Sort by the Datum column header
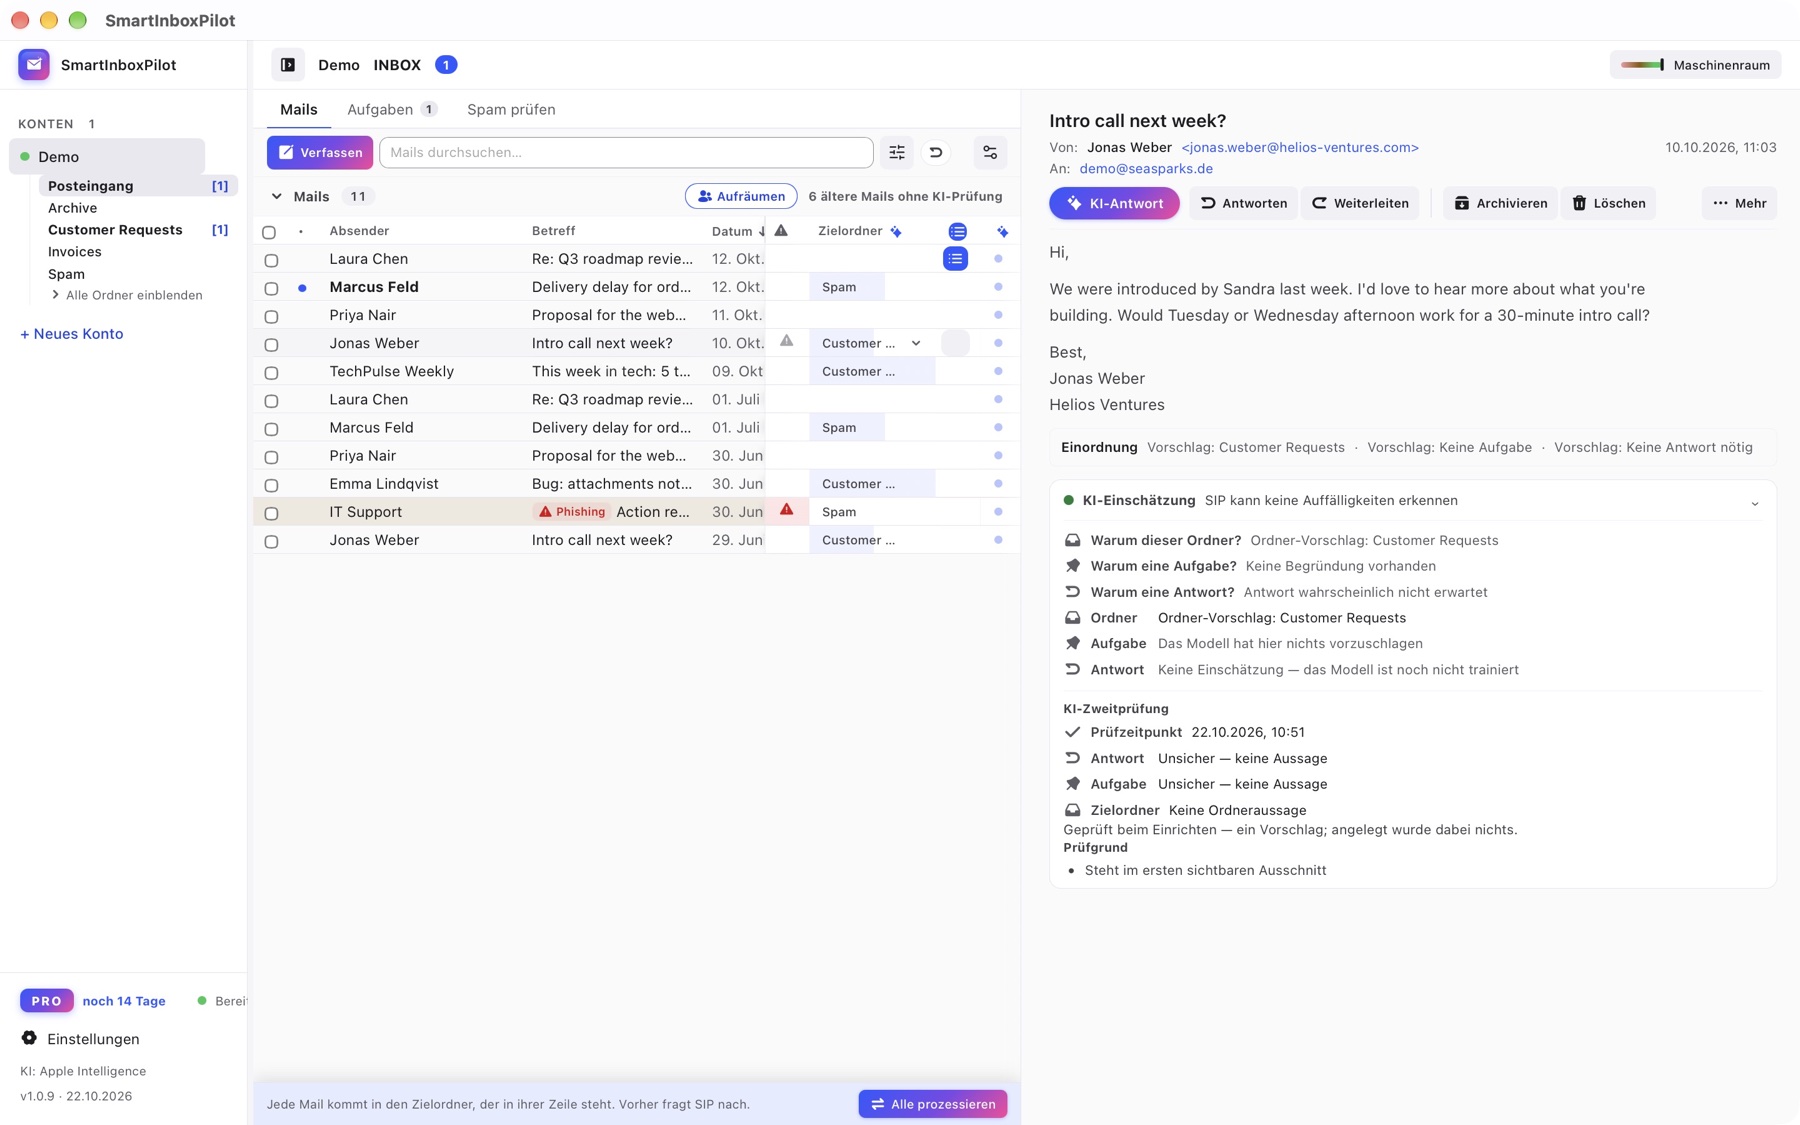Image resolution: width=1800 pixels, height=1125 pixels. pyautogui.click(x=738, y=231)
